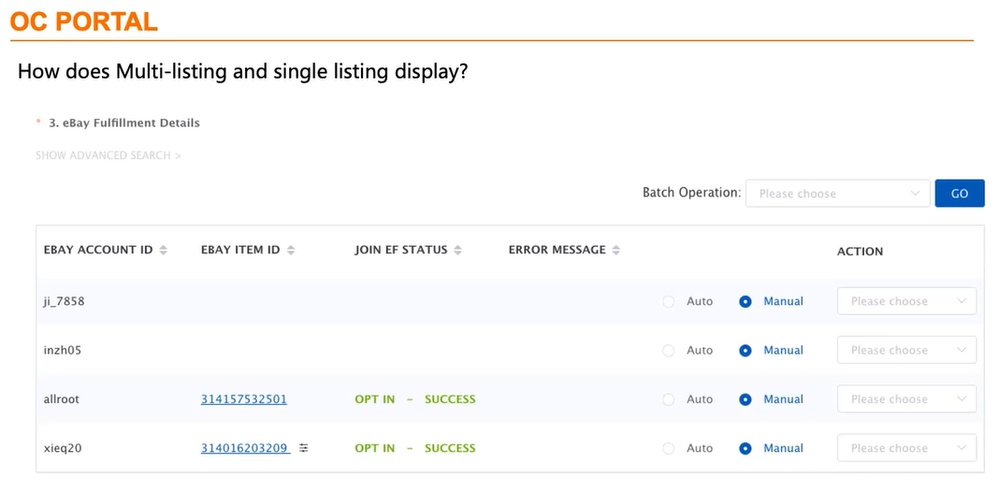Open Action dropdown for ji_7858 row
Viewport: 998px width, 479px height.
[x=906, y=301]
